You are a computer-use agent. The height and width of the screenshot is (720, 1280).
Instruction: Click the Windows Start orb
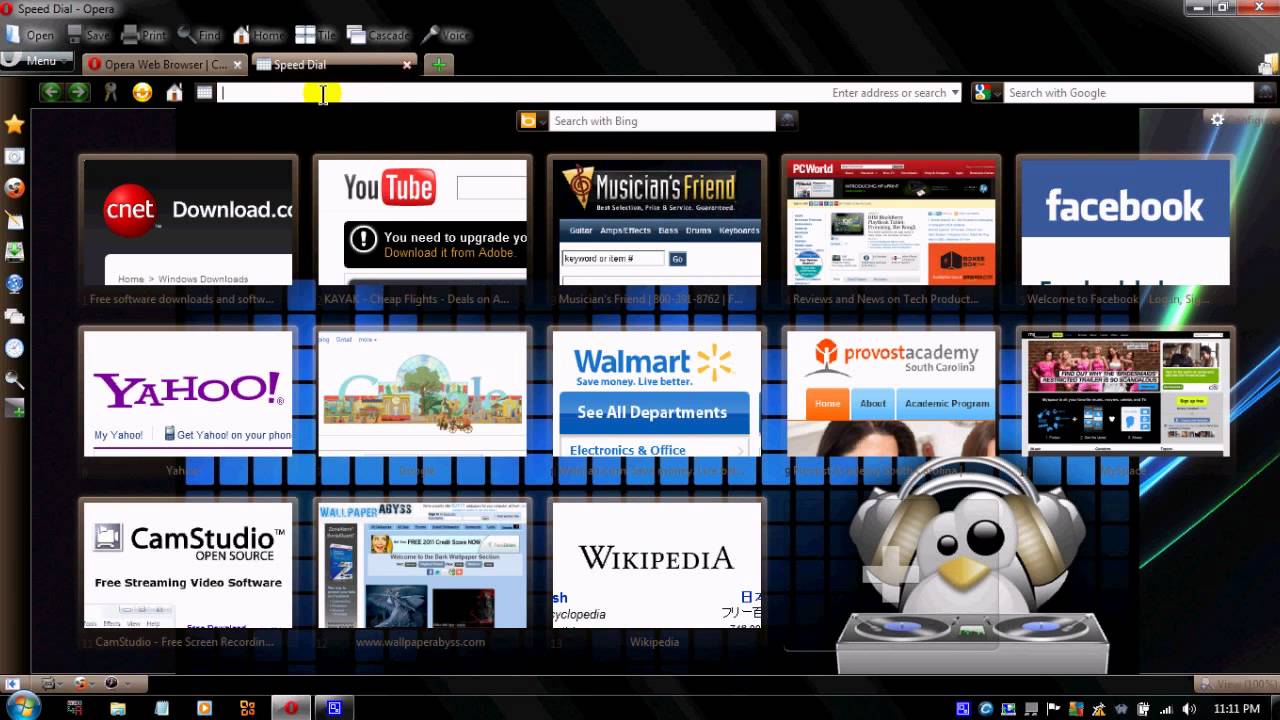click(22, 707)
